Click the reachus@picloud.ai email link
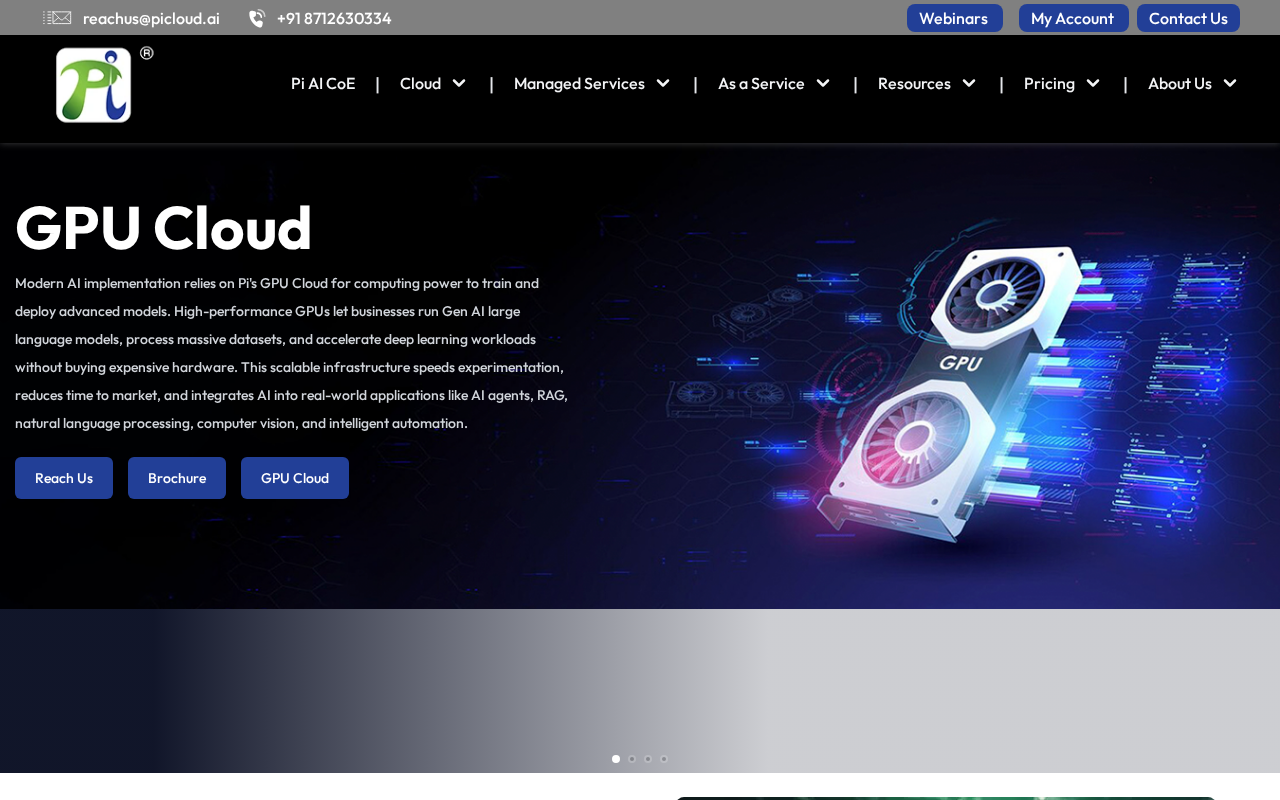The height and width of the screenshot is (800, 1280). (151, 18)
